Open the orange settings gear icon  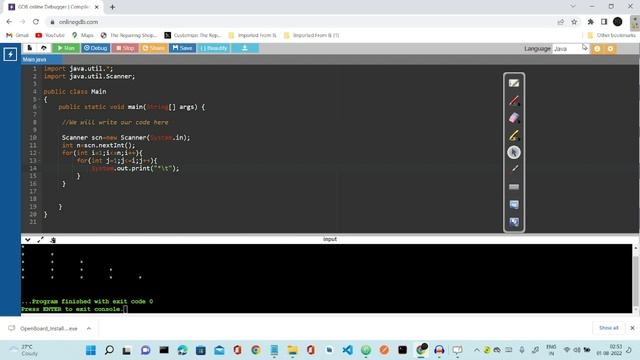point(610,49)
